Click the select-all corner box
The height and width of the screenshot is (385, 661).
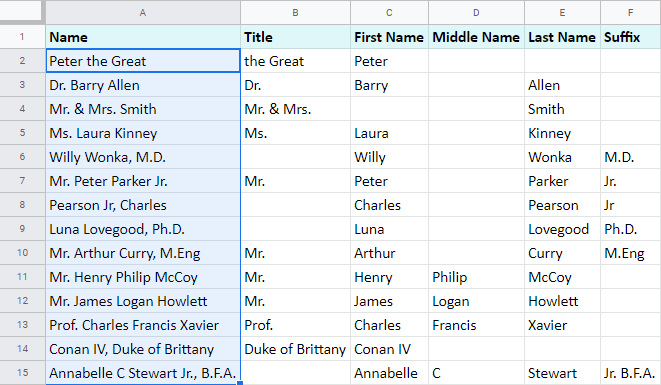(x=22, y=11)
